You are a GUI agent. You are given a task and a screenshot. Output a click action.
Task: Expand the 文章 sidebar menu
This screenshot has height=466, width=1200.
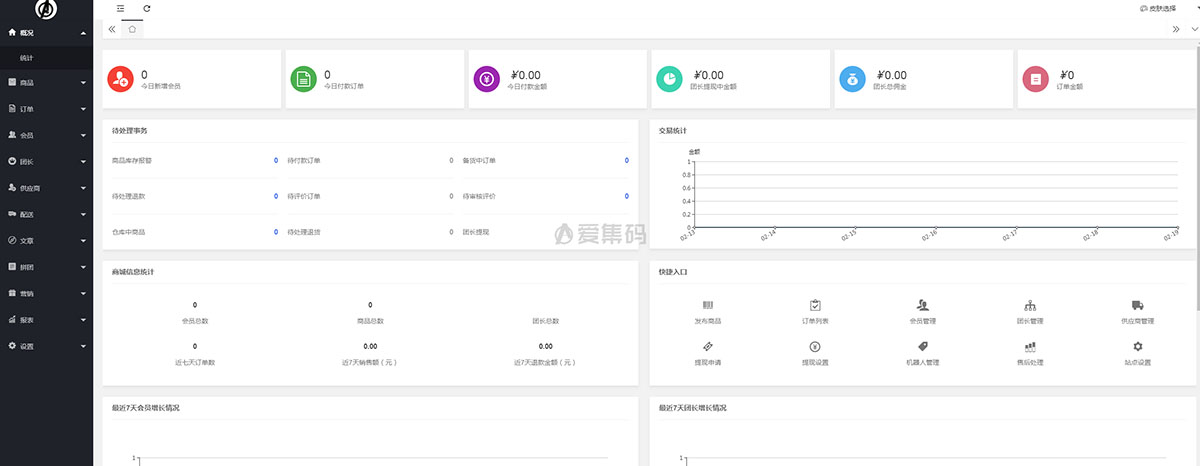(46, 240)
